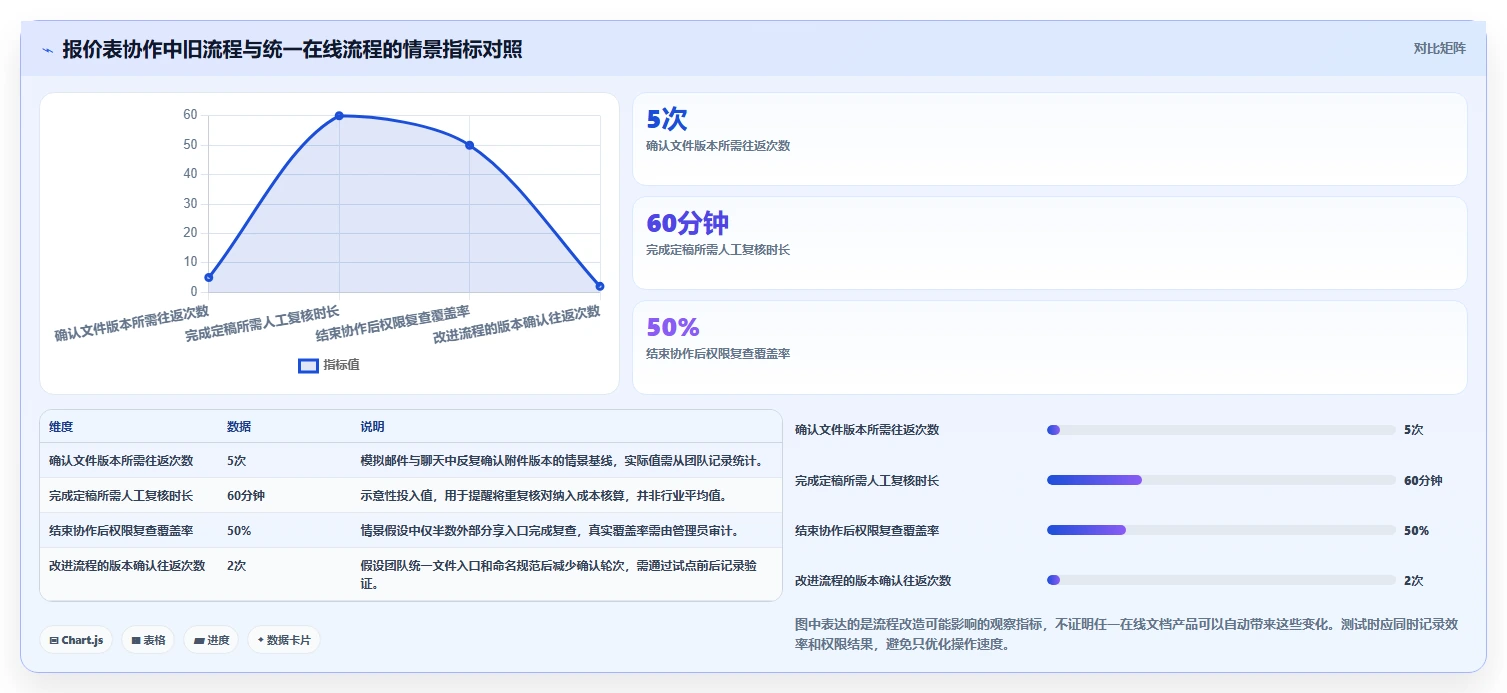Click the 表格 tag chip

148,640
